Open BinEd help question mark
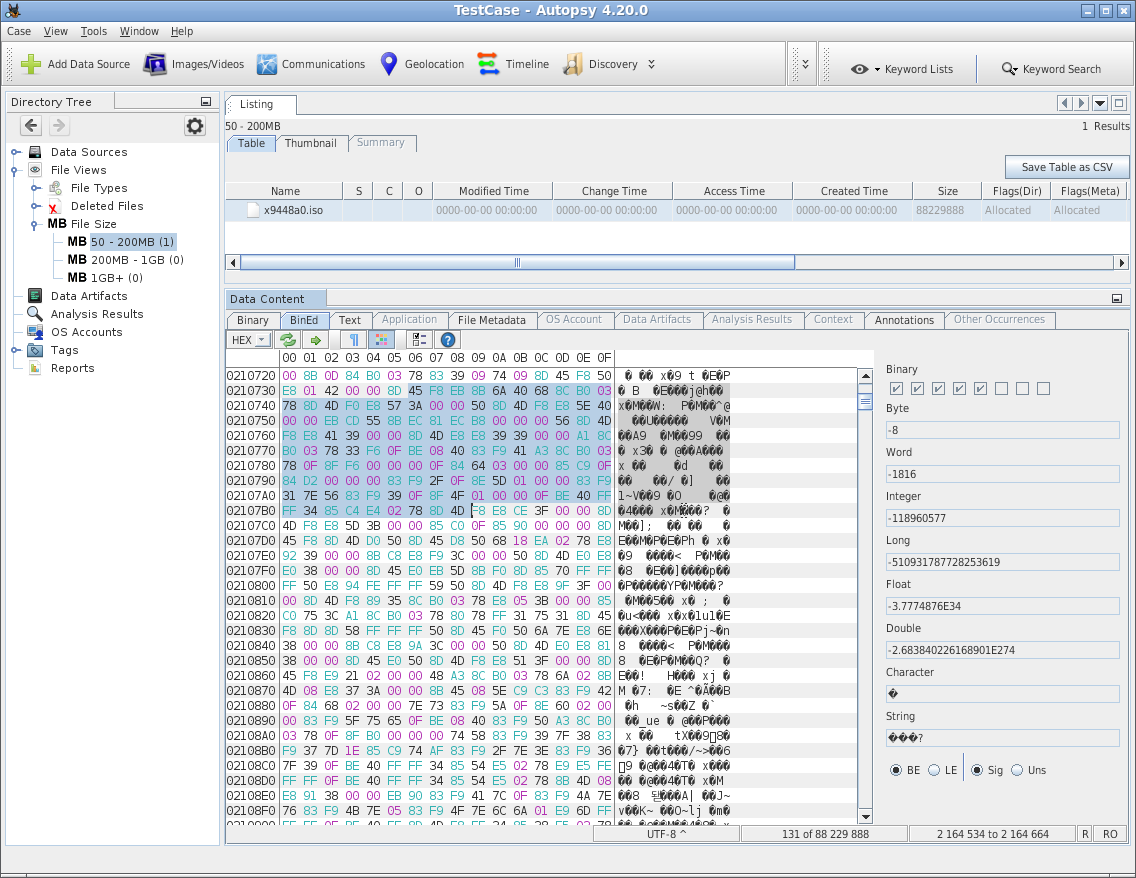The image size is (1136, 878). [x=448, y=340]
